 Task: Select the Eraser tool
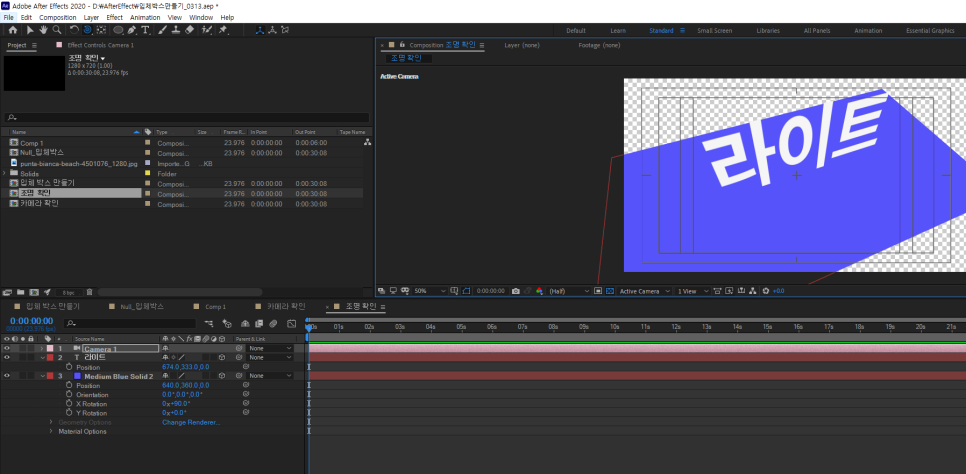[x=189, y=30]
